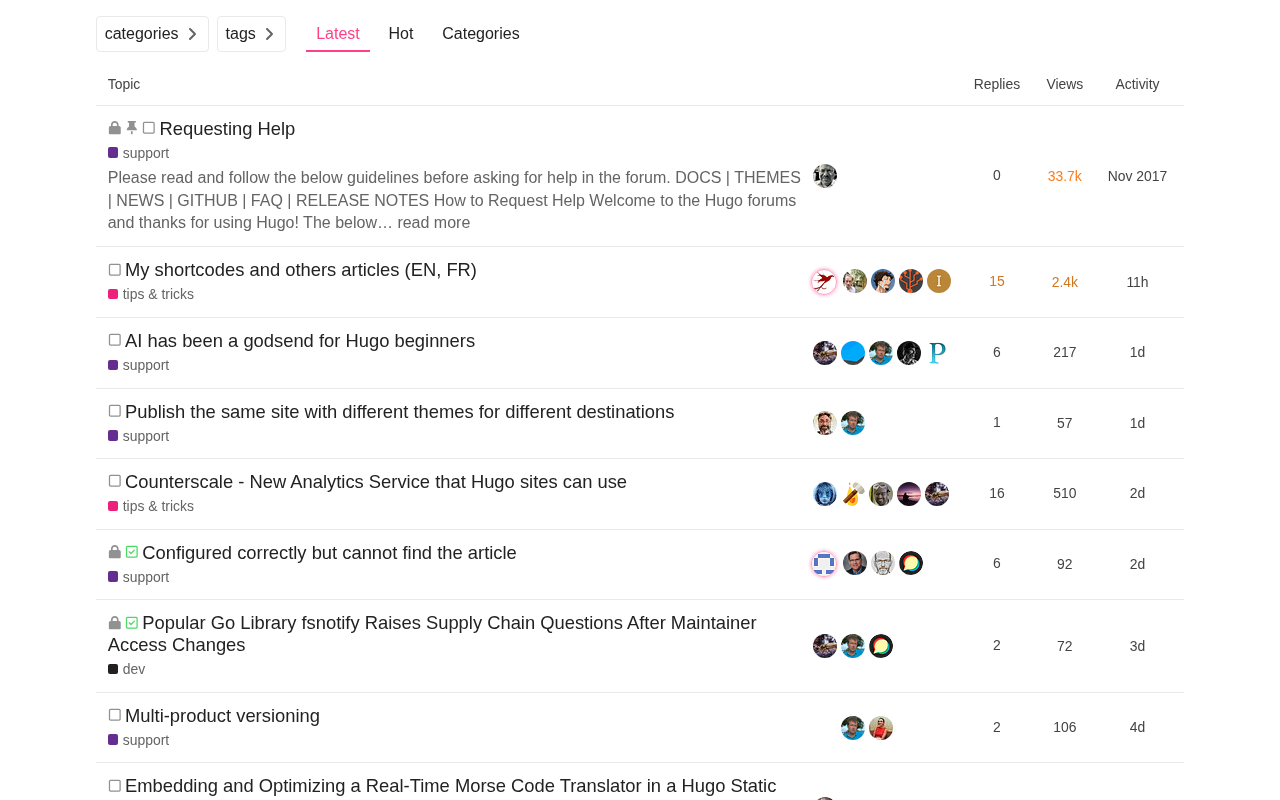Viewport: 1280px width, 800px height.
Task: Switch to the Categories tab
Action: click(481, 34)
